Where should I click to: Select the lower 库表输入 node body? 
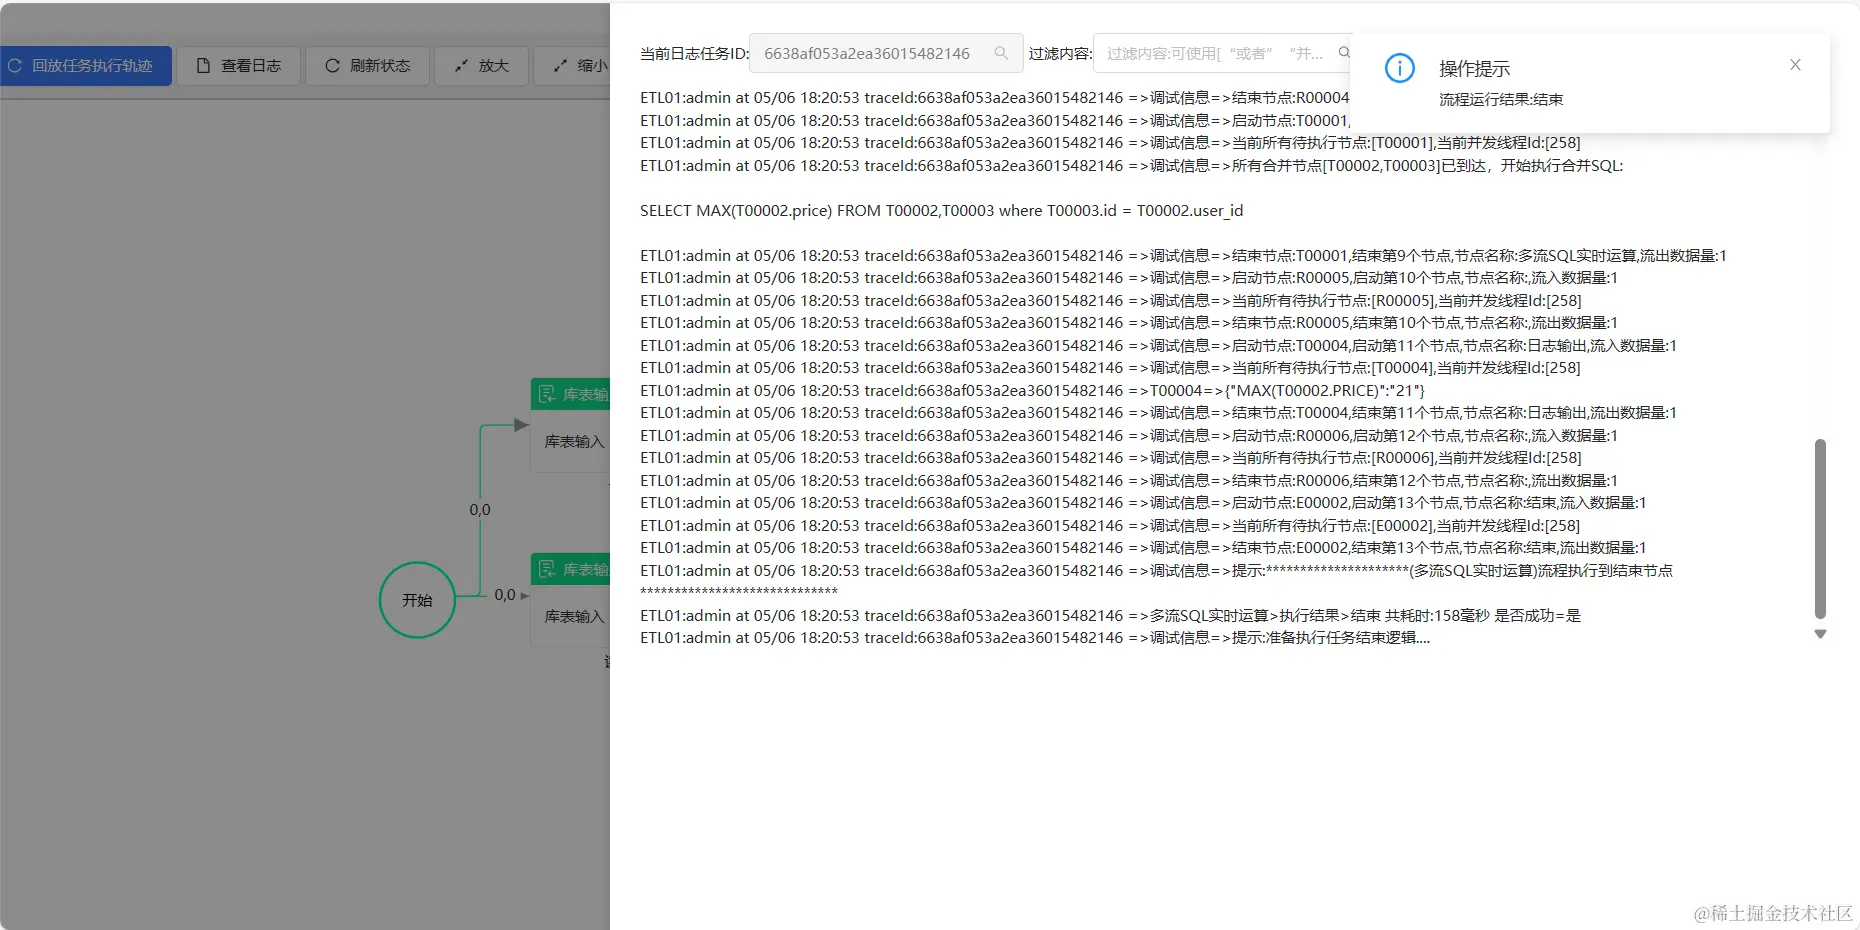click(570, 616)
